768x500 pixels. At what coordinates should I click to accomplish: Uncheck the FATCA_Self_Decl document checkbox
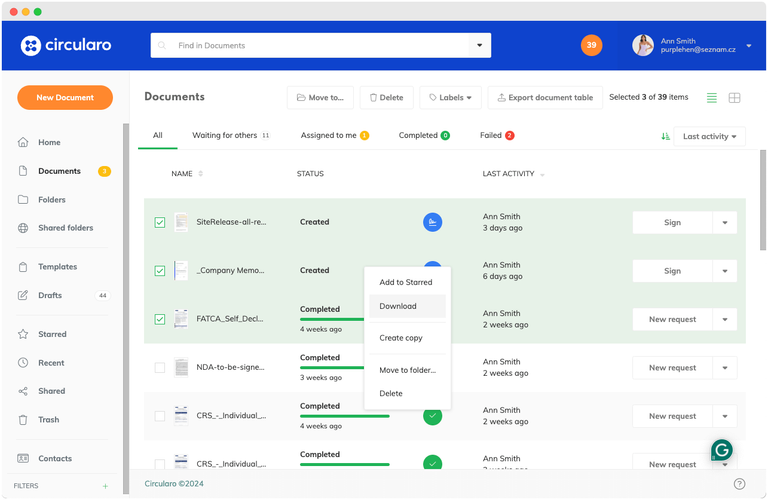click(160, 320)
